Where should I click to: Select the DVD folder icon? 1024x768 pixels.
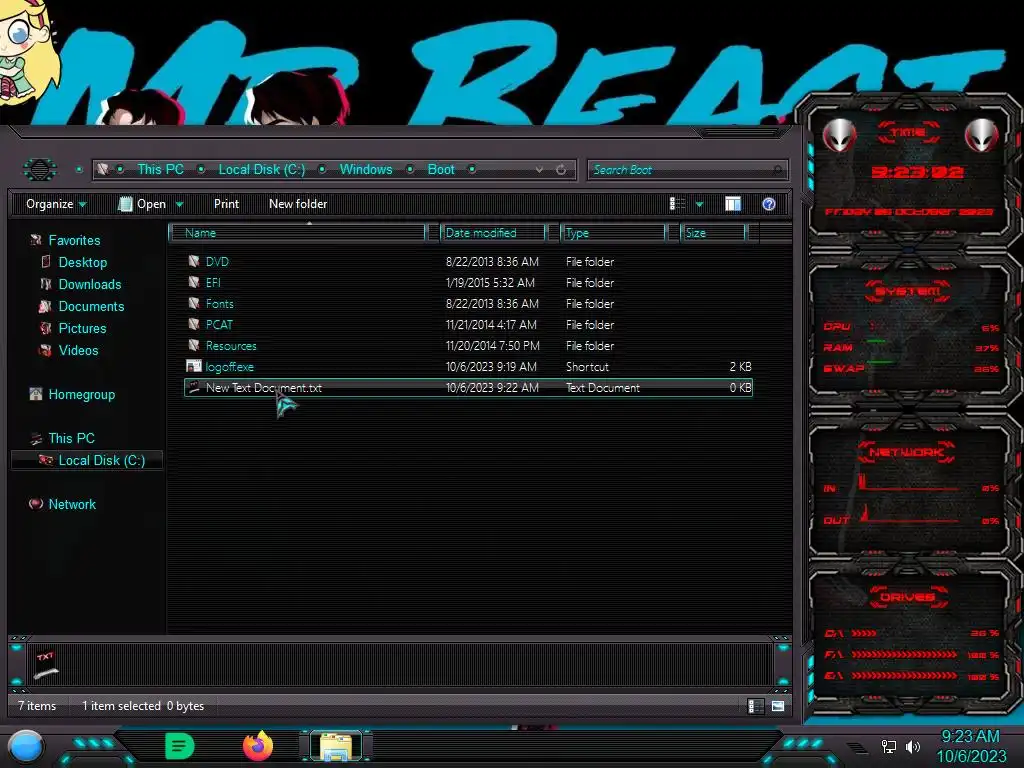point(193,261)
